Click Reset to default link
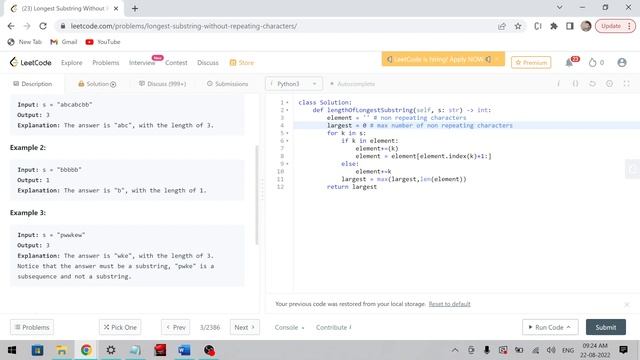 [x=449, y=304]
